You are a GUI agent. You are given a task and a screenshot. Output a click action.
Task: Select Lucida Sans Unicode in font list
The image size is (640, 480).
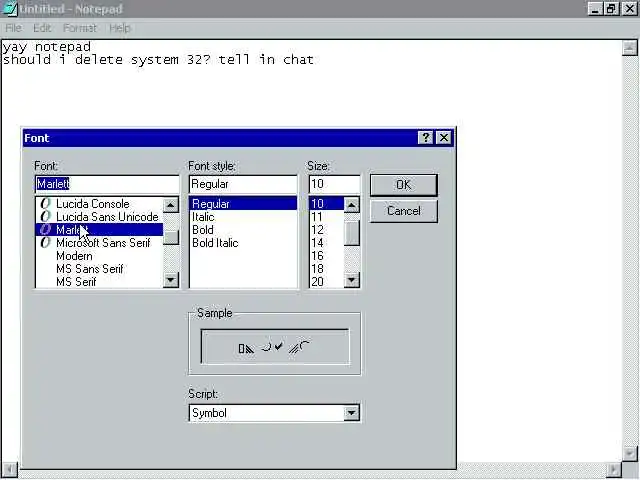99,216
